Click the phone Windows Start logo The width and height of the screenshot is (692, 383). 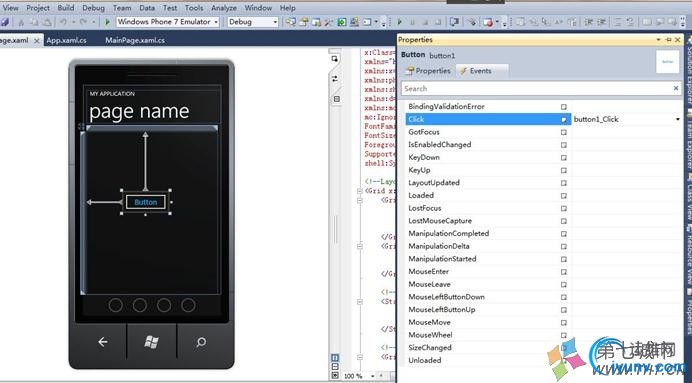click(151, 342)
